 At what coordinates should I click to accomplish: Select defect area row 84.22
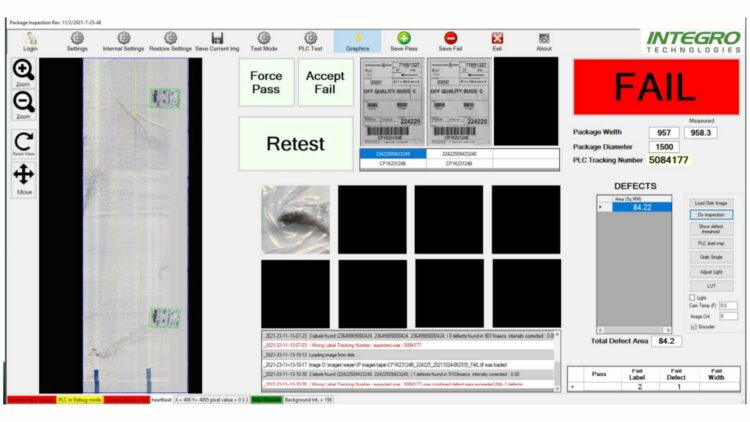[642, 207]
